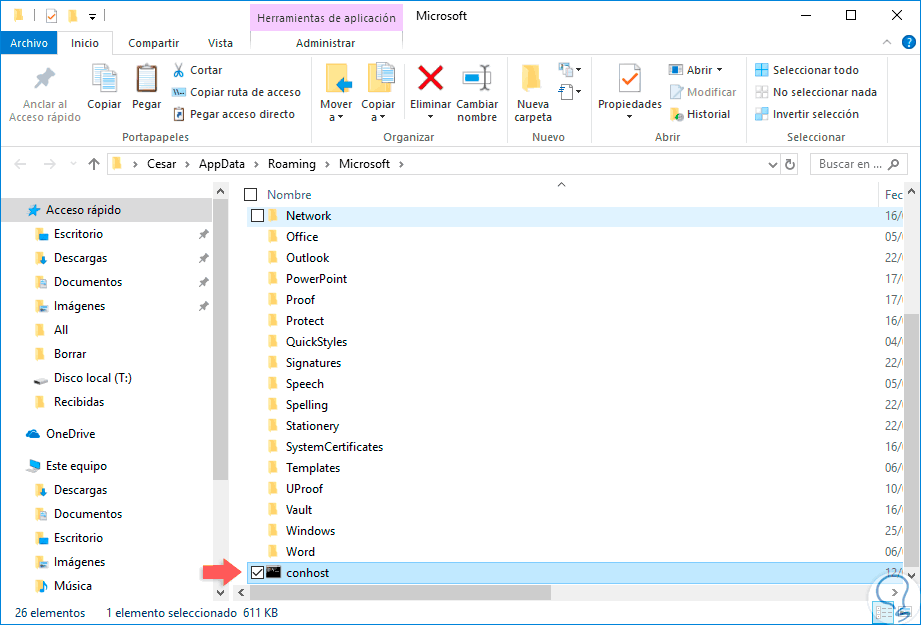Expand the Abrir dropdown arrow
This screenshot has width=921, height=625.
720,70
